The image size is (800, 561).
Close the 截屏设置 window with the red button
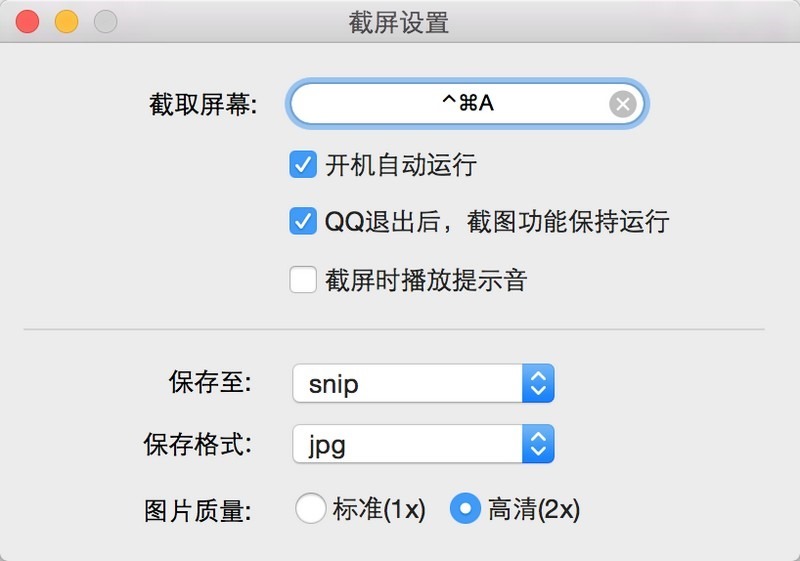point(27,21)
